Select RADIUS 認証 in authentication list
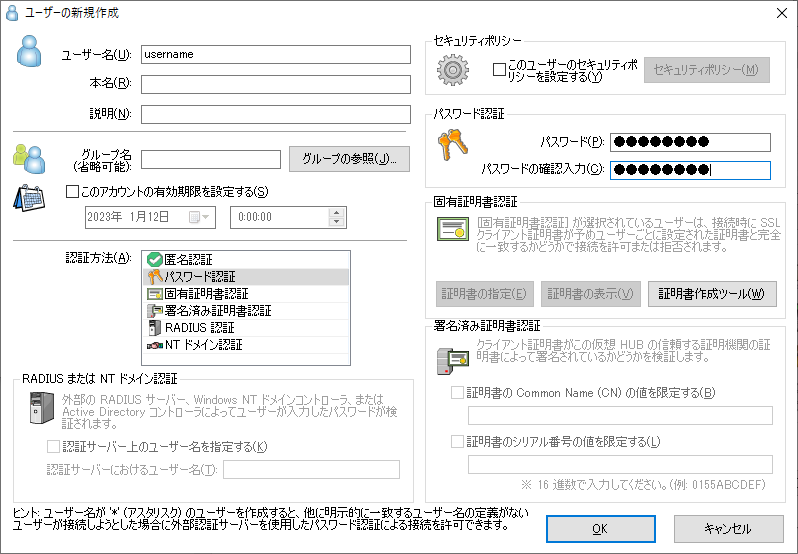 [x=246, y=328]
